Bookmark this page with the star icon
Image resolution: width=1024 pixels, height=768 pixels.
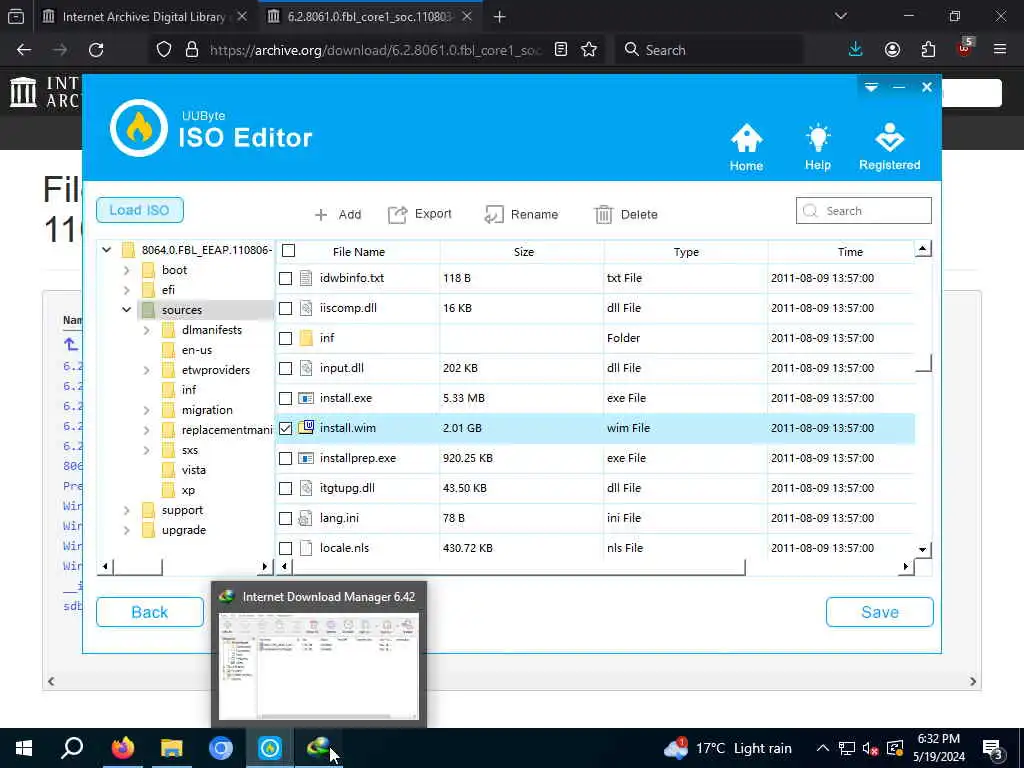pyautogui.click(x=589, y=50)
